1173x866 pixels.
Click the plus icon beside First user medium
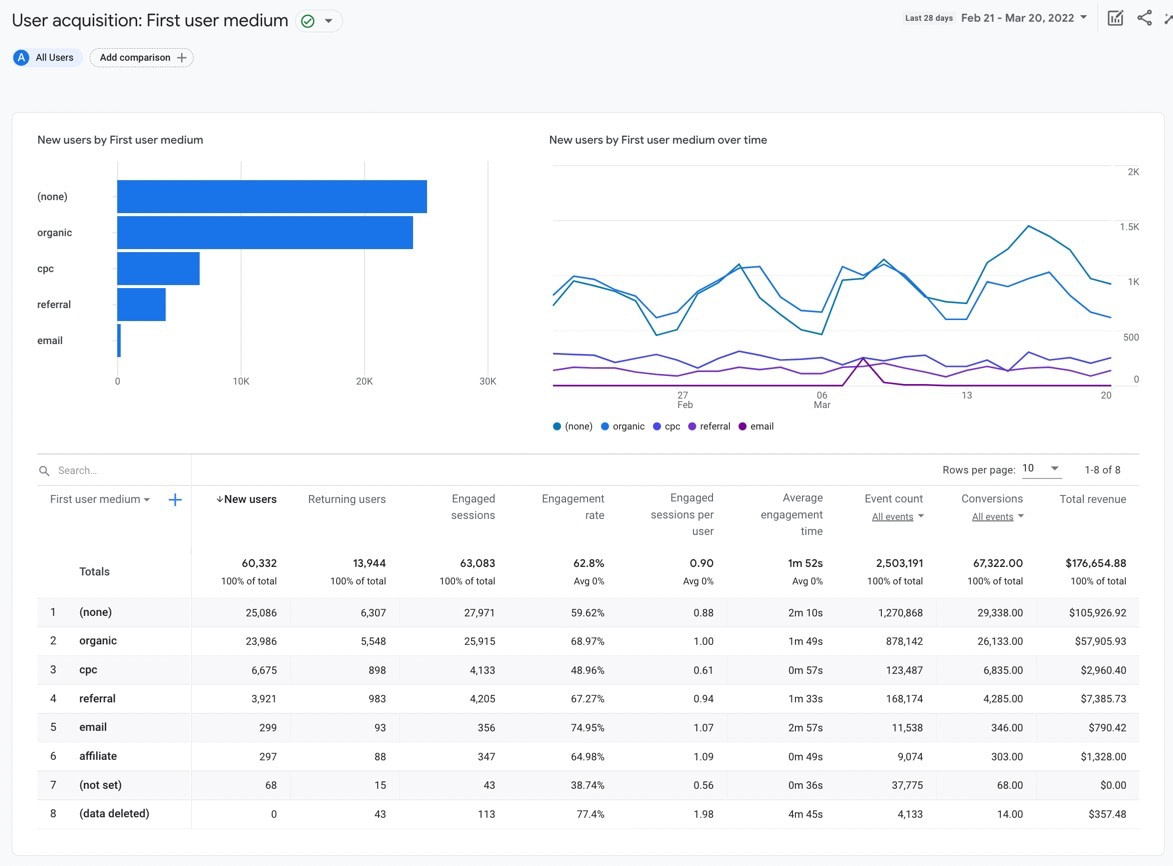tap(175, 499)
